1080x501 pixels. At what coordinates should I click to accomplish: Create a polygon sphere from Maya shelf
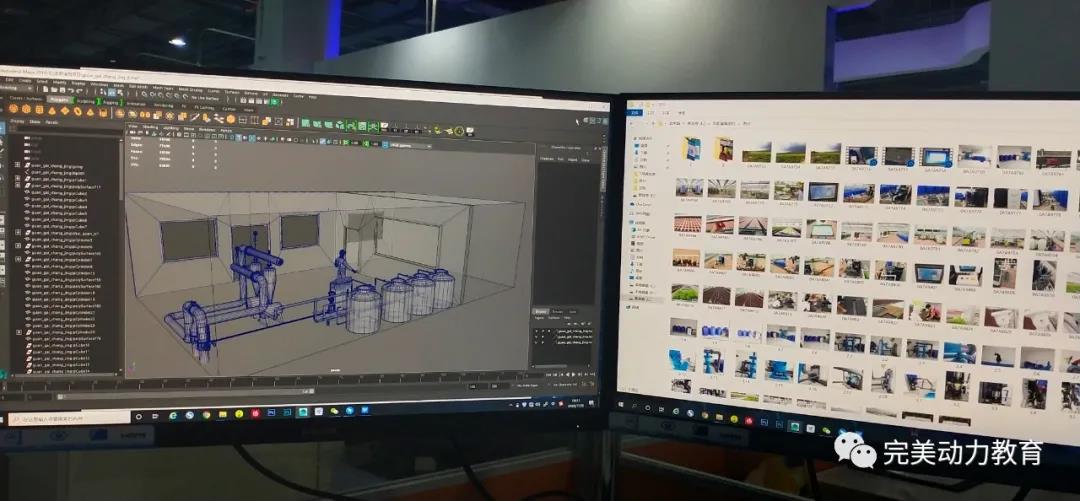tap(13, 109)
